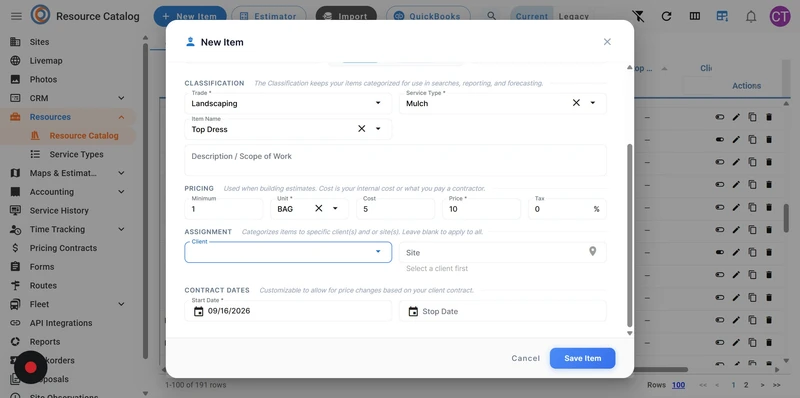800x398 pixels.
Task: Open the notifications bell
Action: point(751,16)
